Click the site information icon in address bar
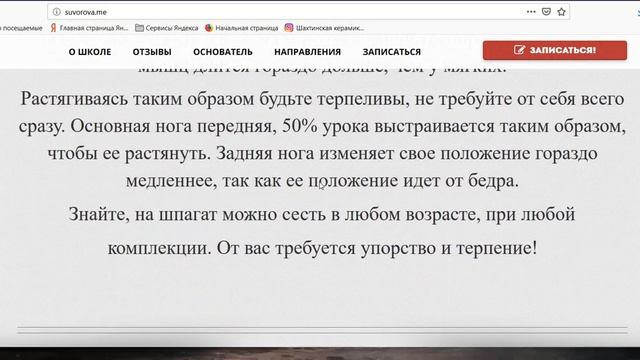The width and height of the screenshot is (640, 360). click(57, 12)
